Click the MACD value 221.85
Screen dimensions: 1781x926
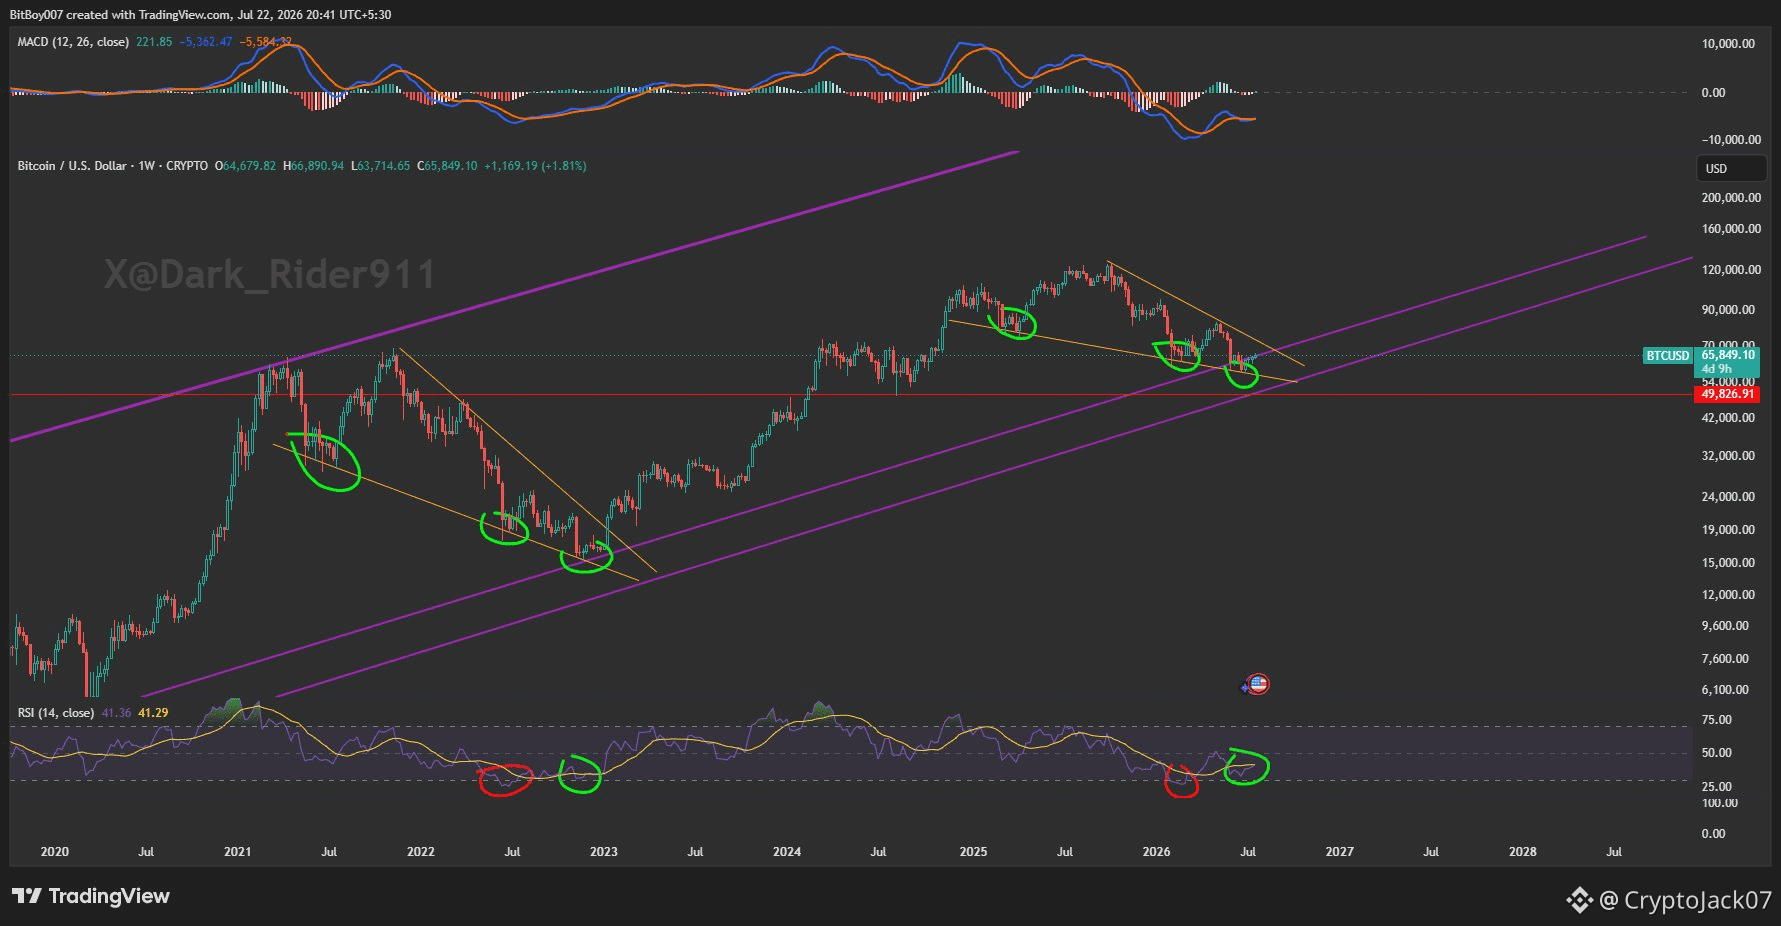coord(154,42)
